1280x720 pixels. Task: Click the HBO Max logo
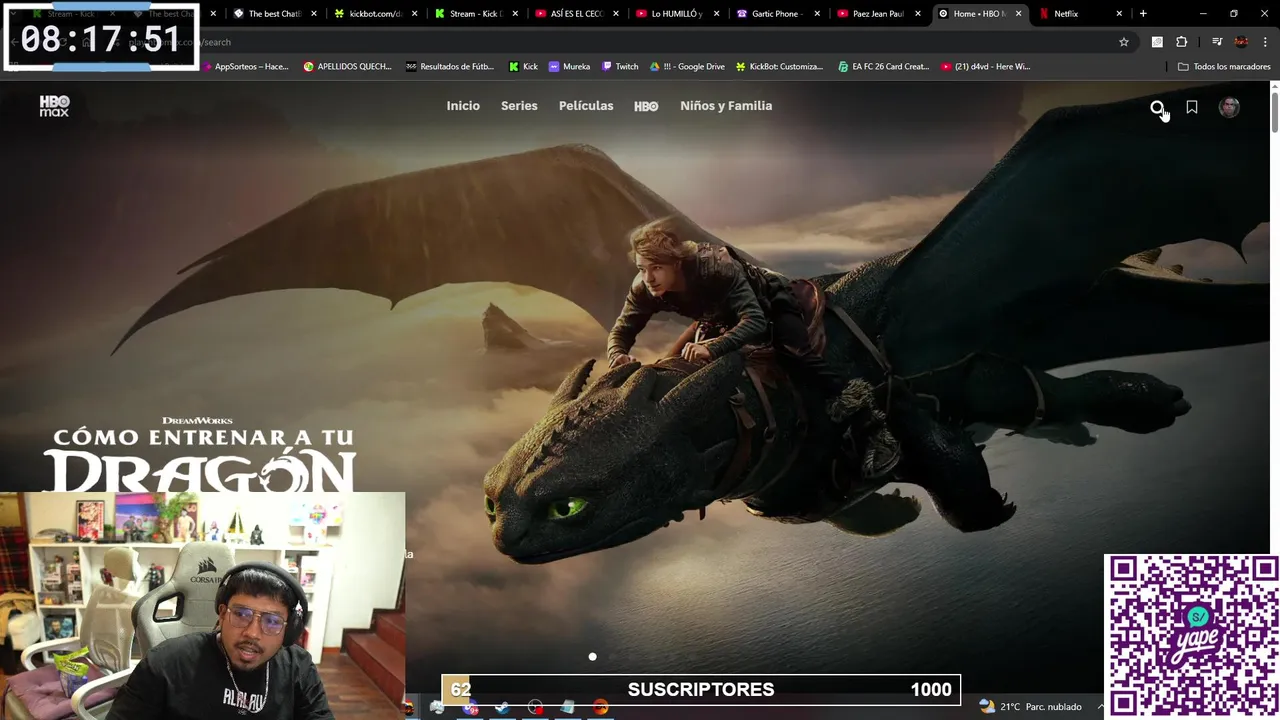54,106
